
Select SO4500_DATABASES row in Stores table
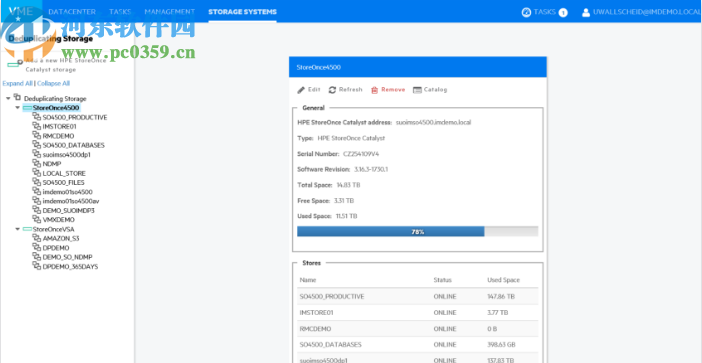coord(417,345)
